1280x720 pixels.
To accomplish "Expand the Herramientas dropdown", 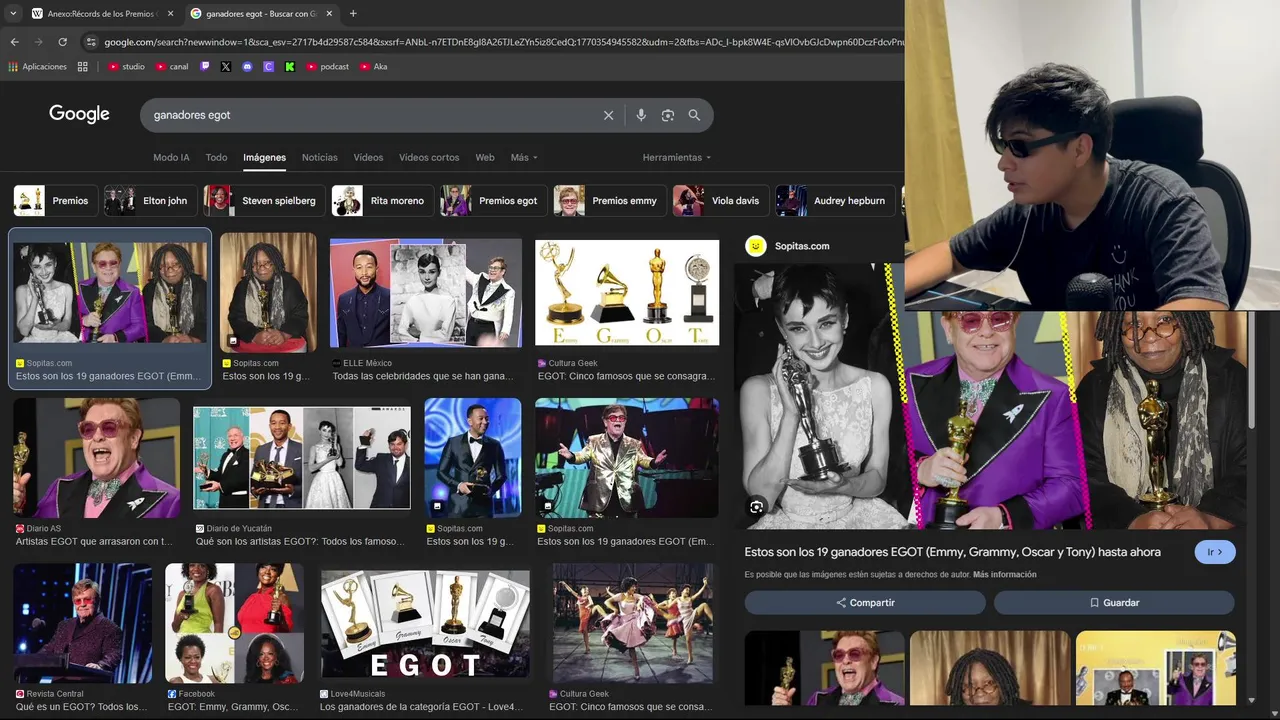I will point(677,157).
